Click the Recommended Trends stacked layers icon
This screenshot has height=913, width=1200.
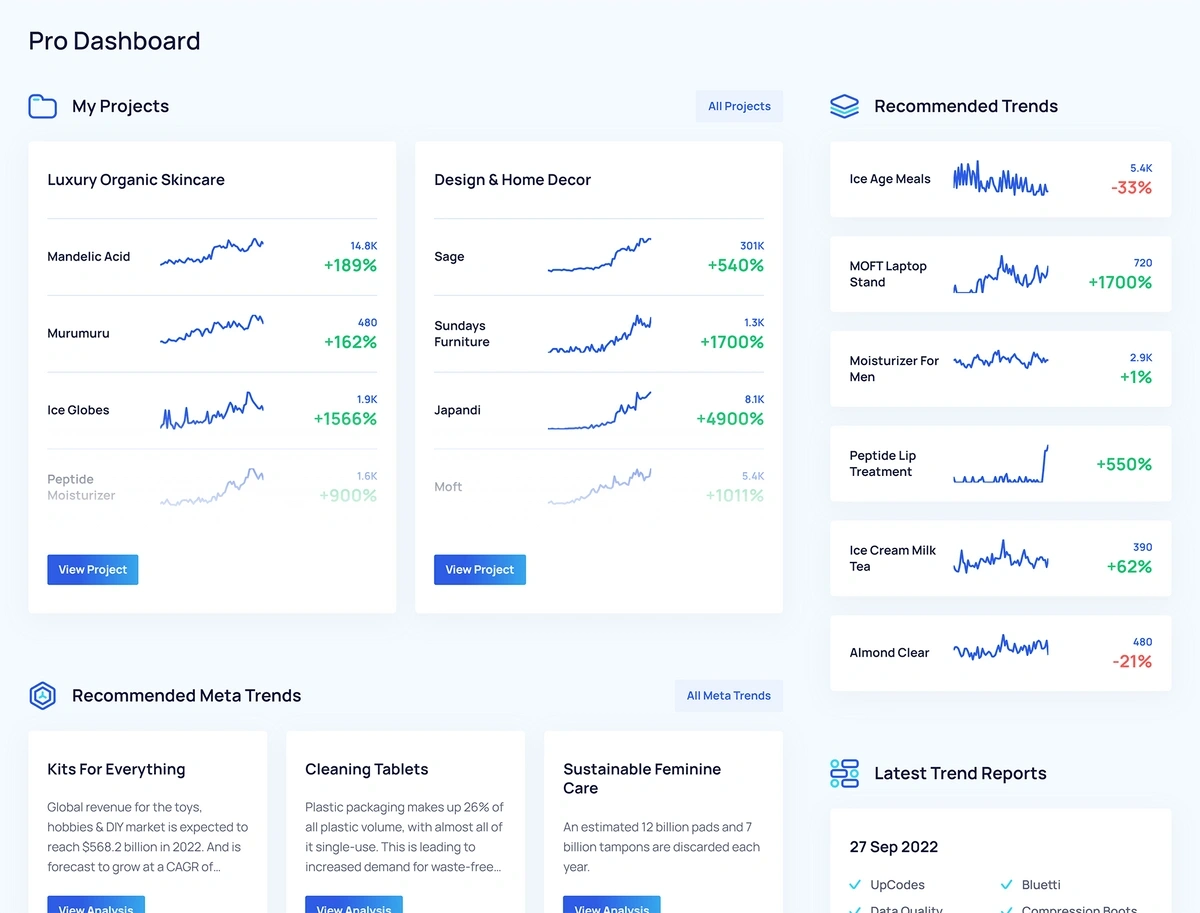click(x=845, y=106)
